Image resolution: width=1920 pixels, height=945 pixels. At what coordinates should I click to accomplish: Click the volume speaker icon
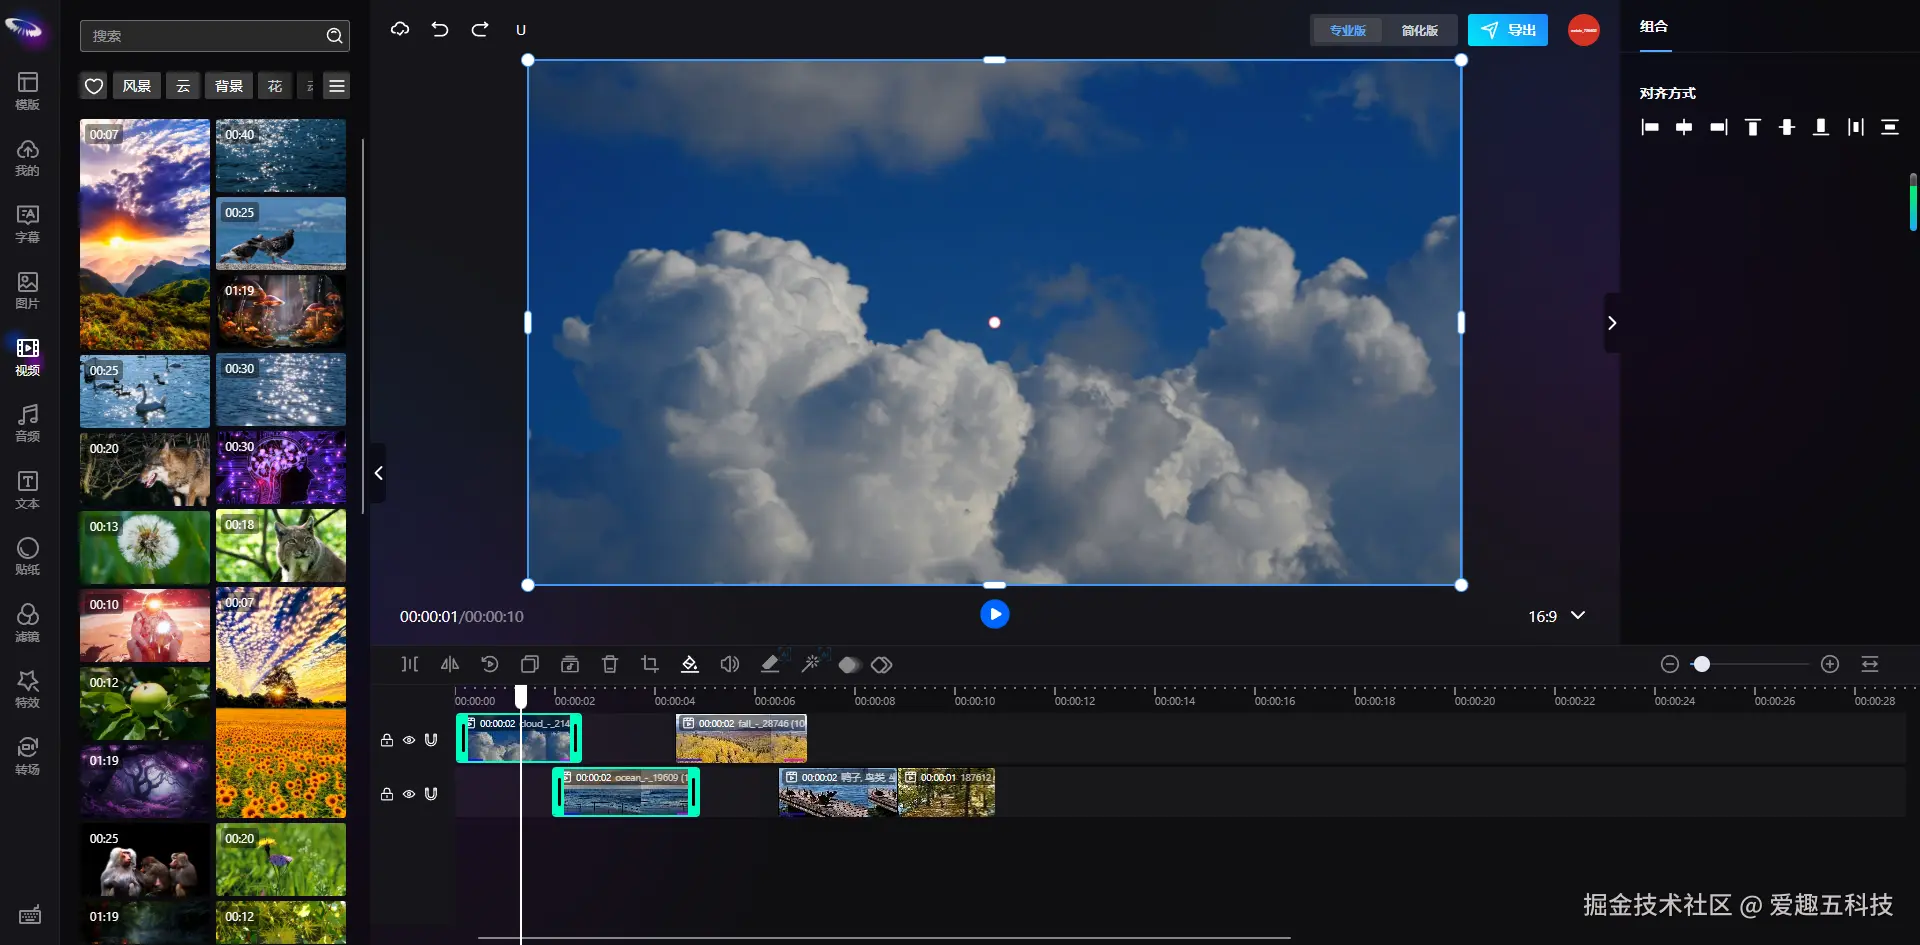click(x=730, y=664)
